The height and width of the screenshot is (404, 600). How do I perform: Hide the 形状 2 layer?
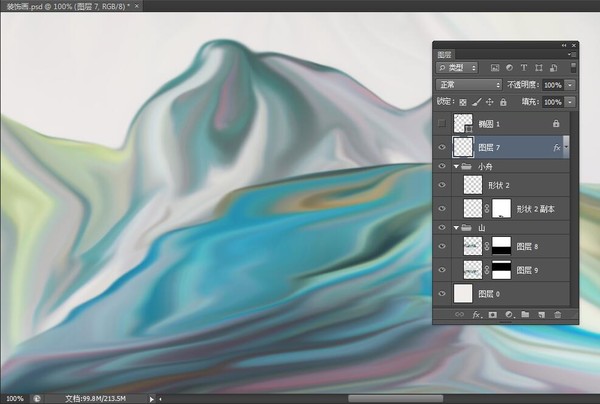click(442, 185)
